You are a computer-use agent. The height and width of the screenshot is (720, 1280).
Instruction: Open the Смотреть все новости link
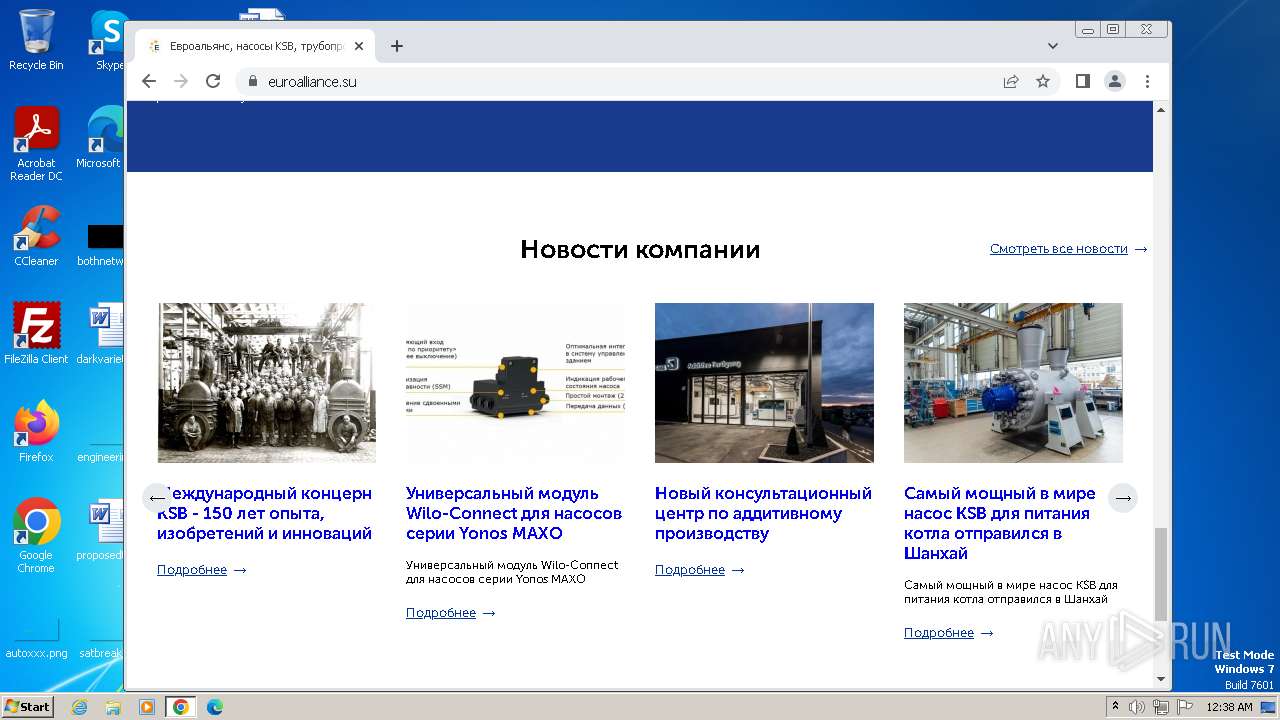point(1059,249)
